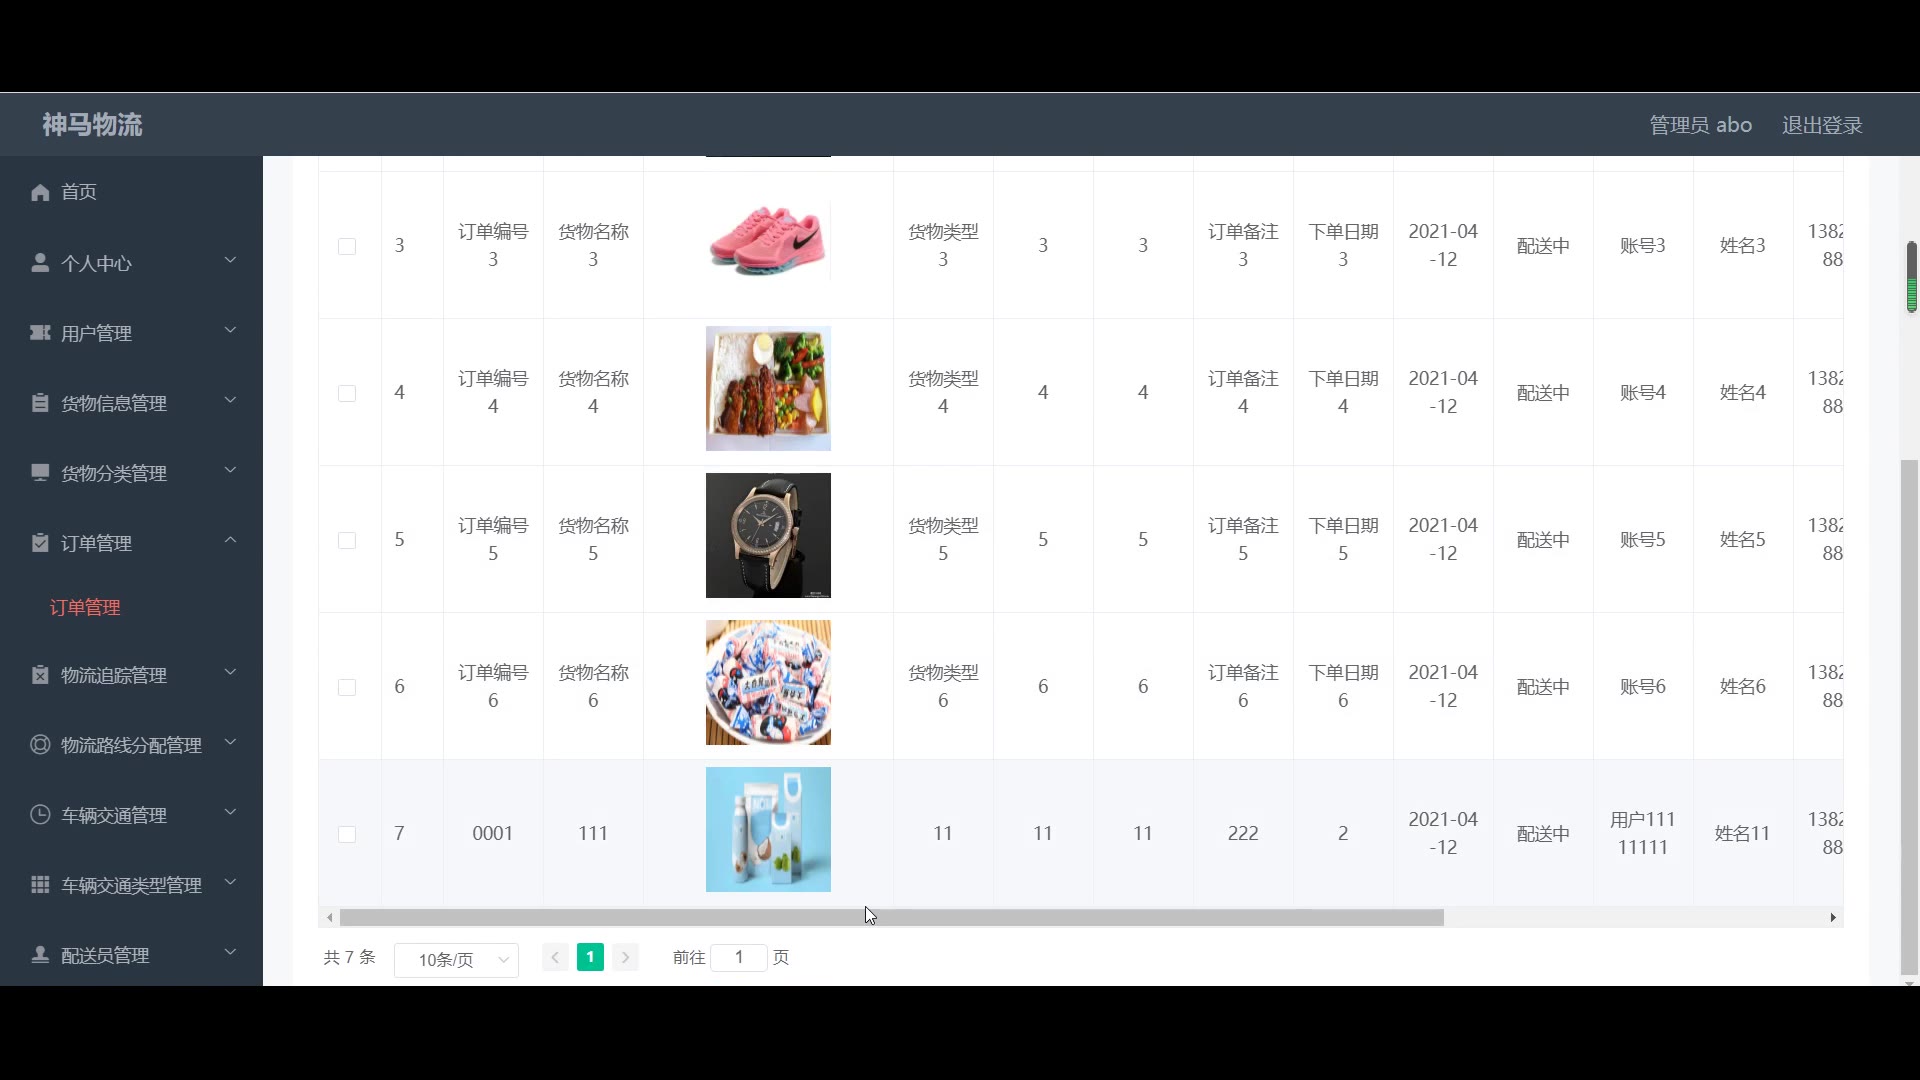
Task: Click the clock icon for 车辆交通管理
Action: coord(40,815)
